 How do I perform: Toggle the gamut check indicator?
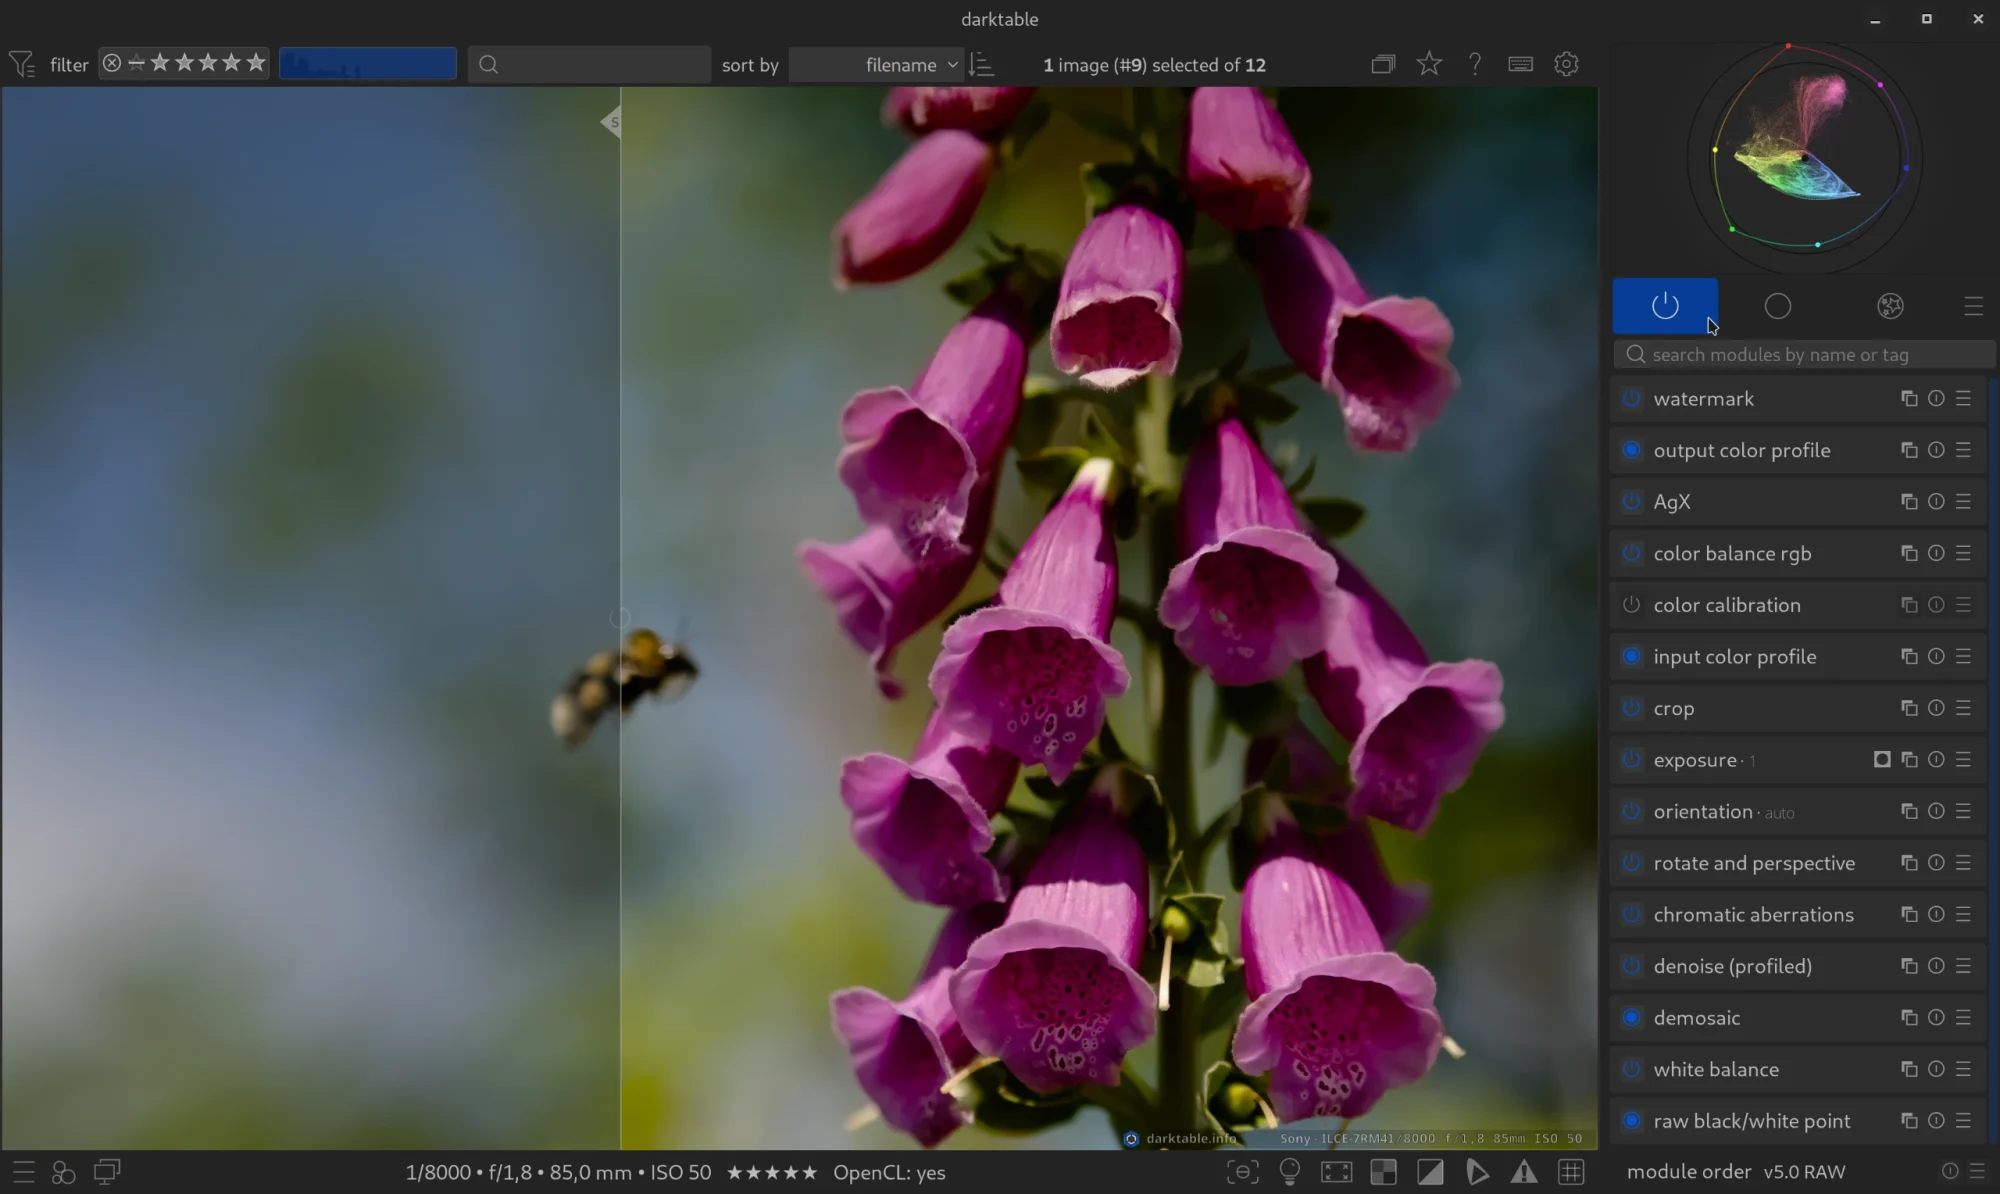pos(1477,1172)
